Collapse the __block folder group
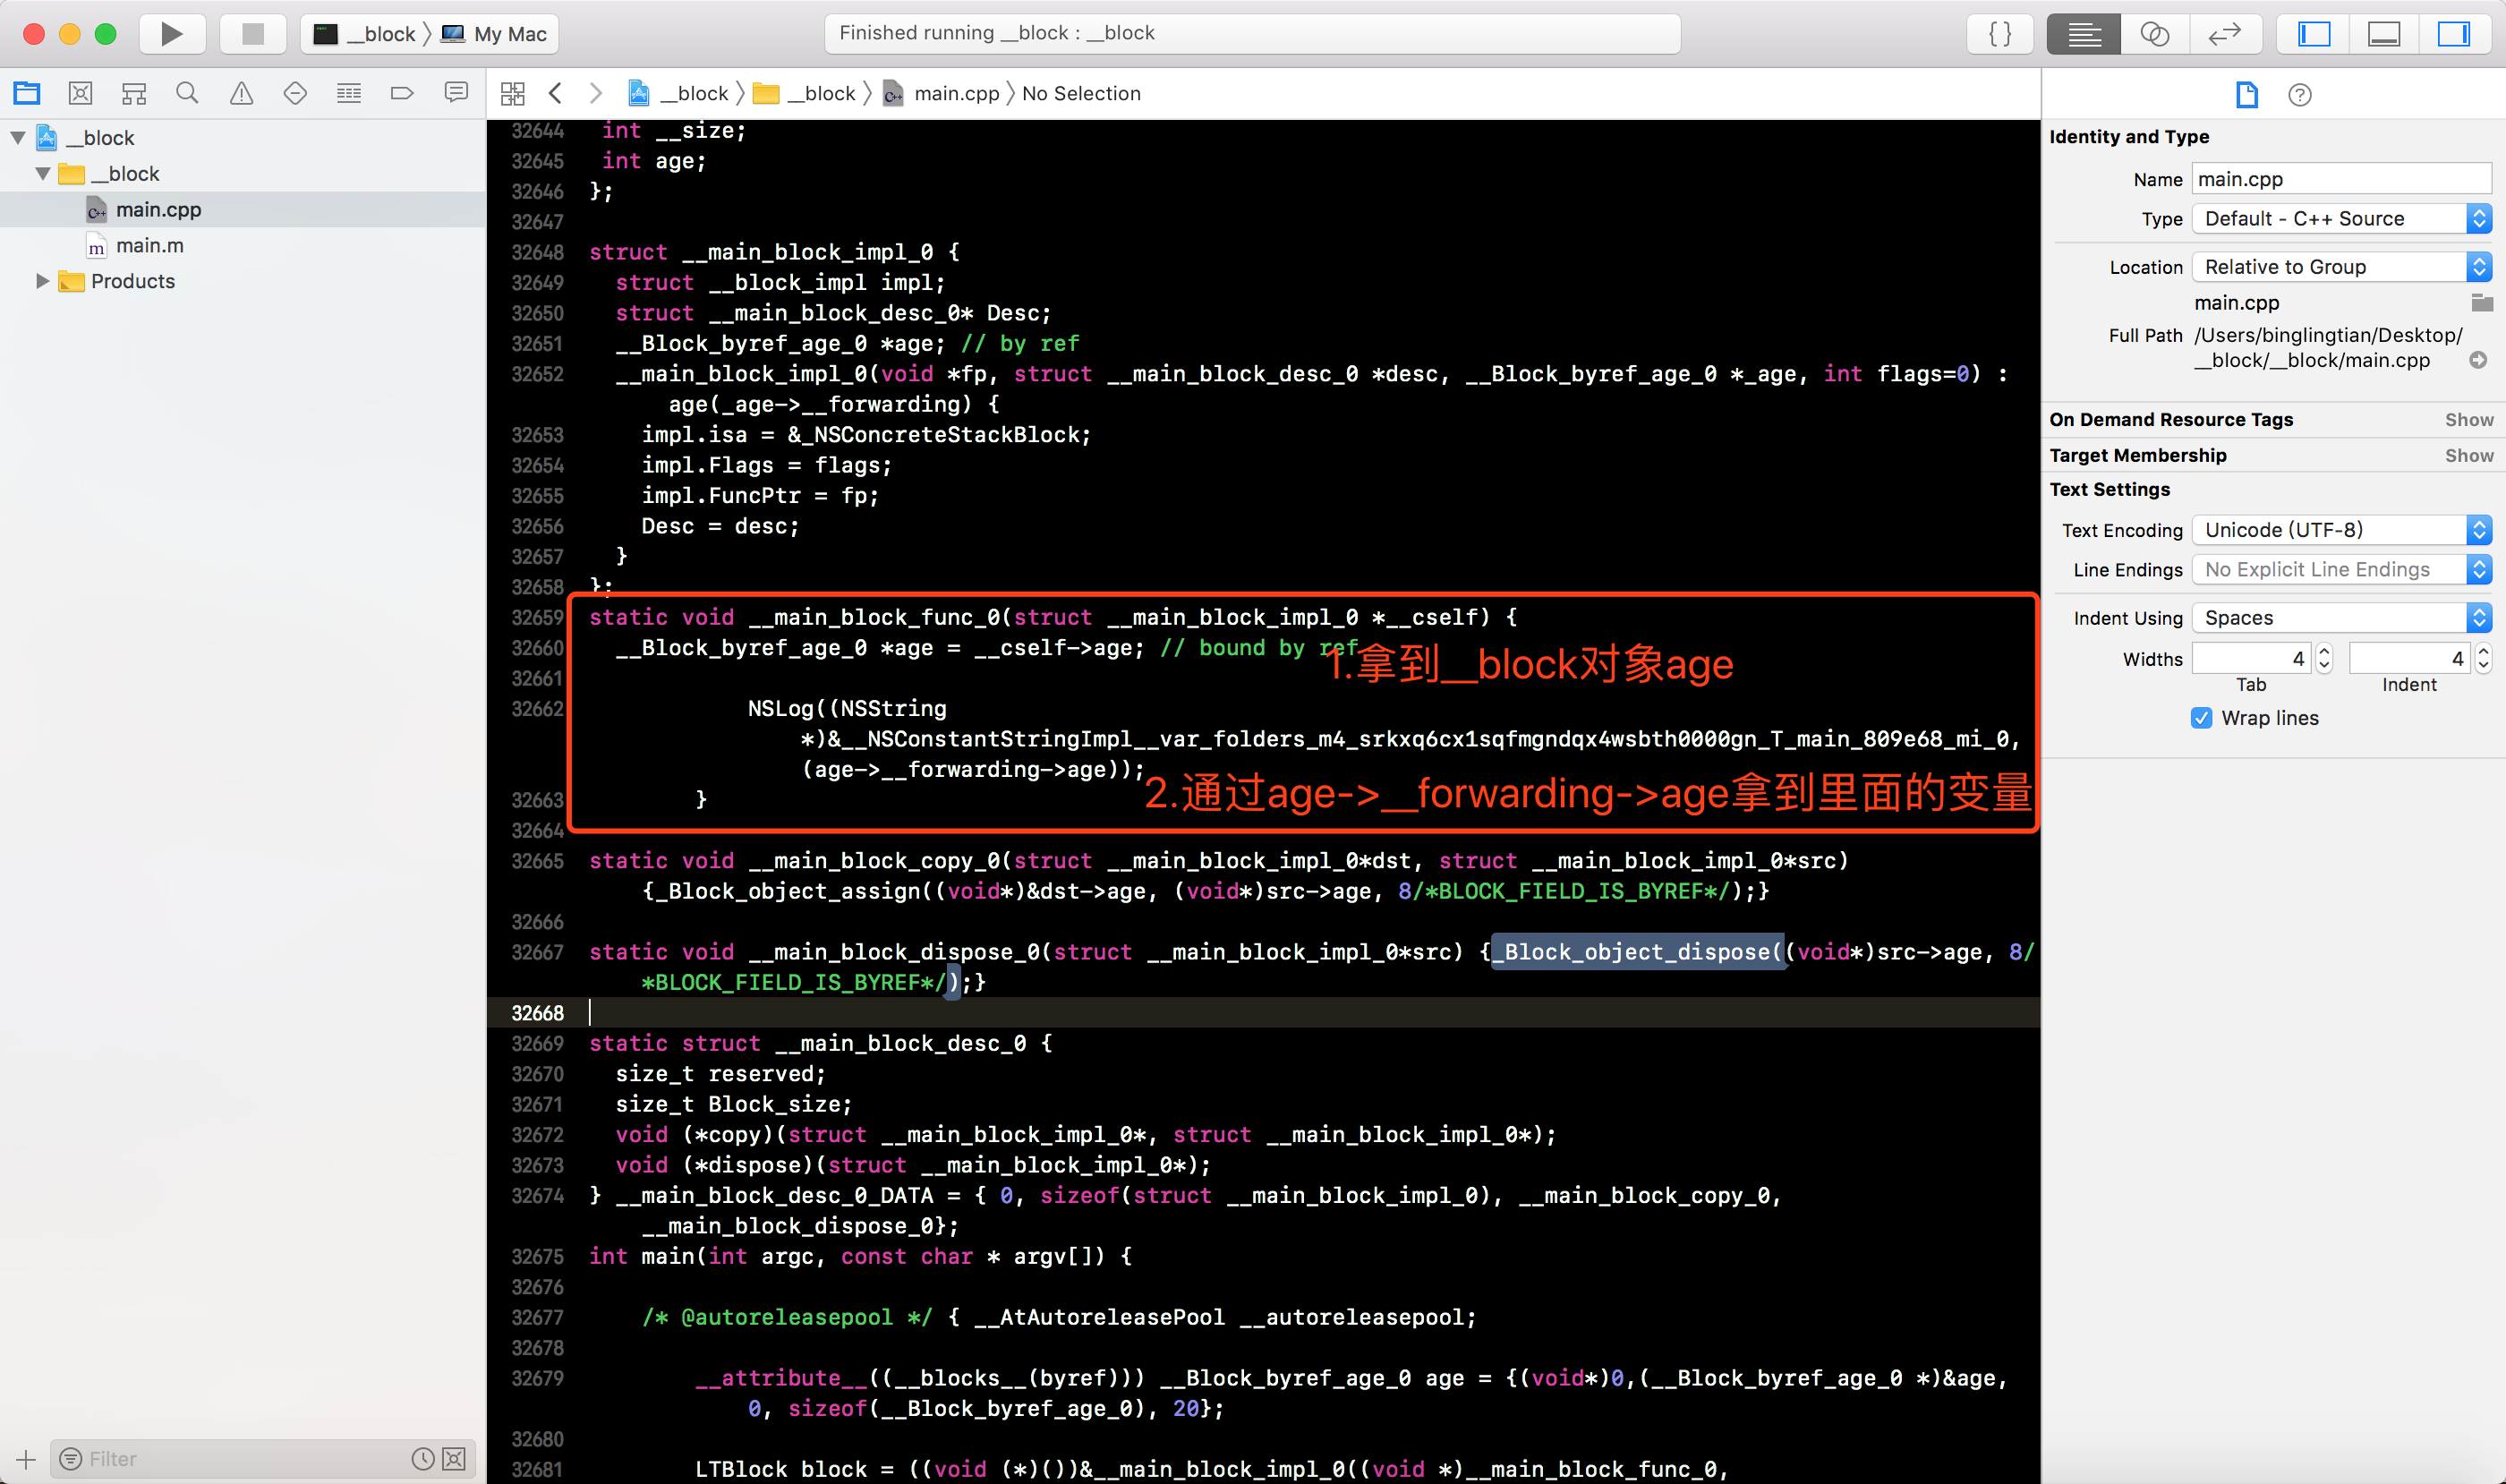This screenshot has width=2506, height=1484. coord(43,174)
